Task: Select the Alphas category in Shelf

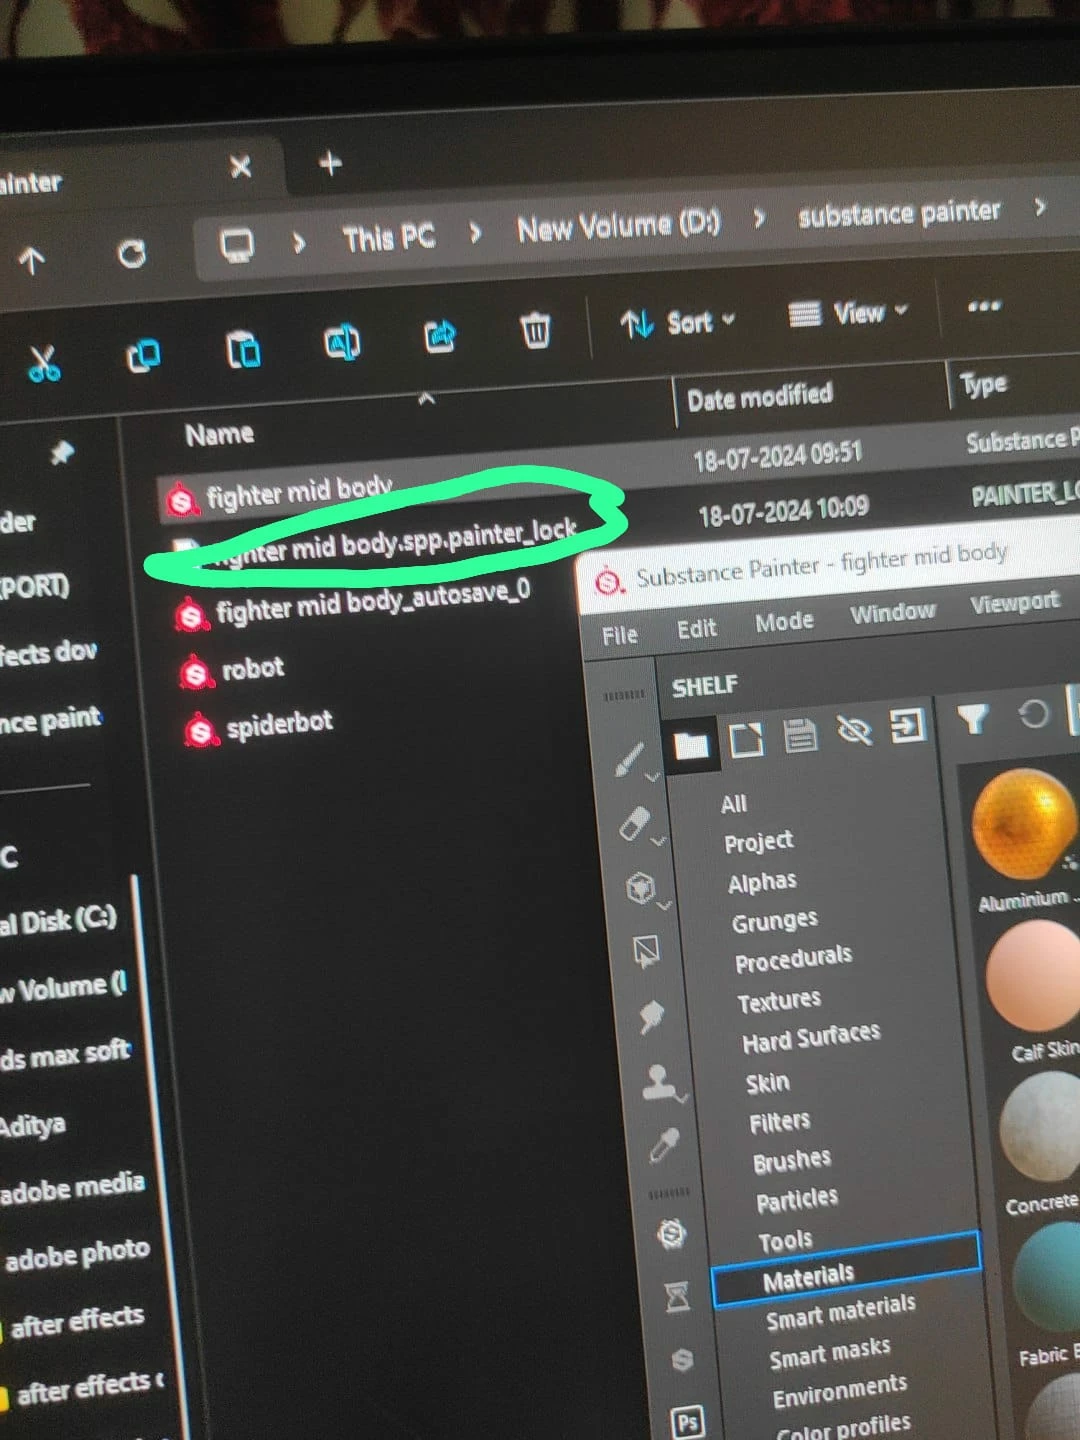Action: 762,882
